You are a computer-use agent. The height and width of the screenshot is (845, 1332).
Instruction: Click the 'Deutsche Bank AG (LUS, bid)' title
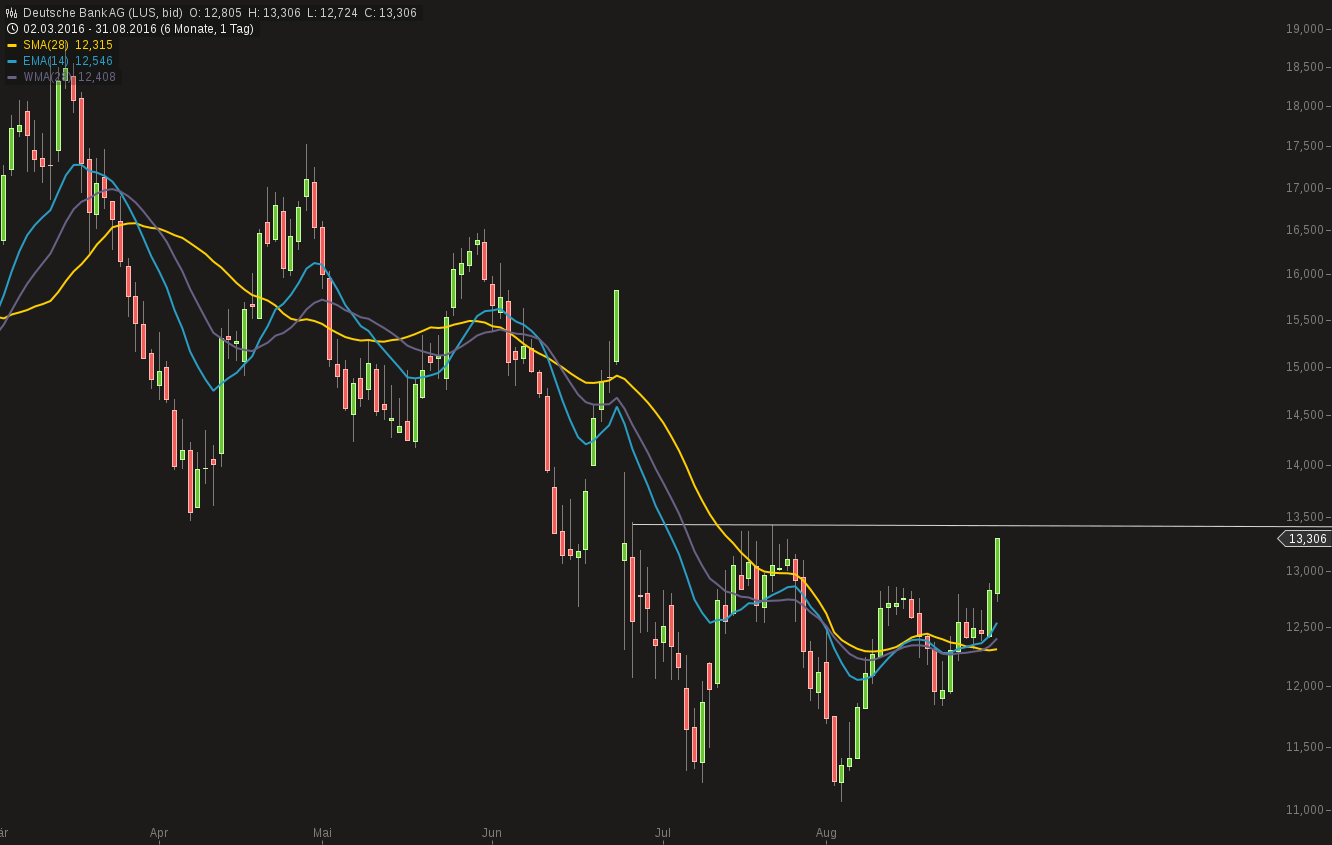pos(103,13)
